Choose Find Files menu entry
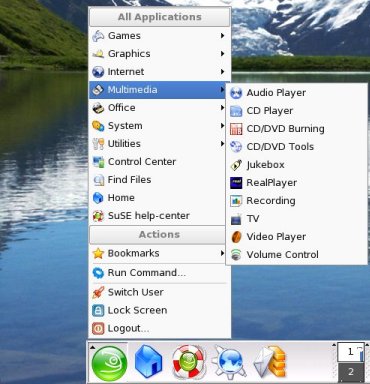This screenshot has width=370, height=384. pyautogui.click(x=157, y=180)
